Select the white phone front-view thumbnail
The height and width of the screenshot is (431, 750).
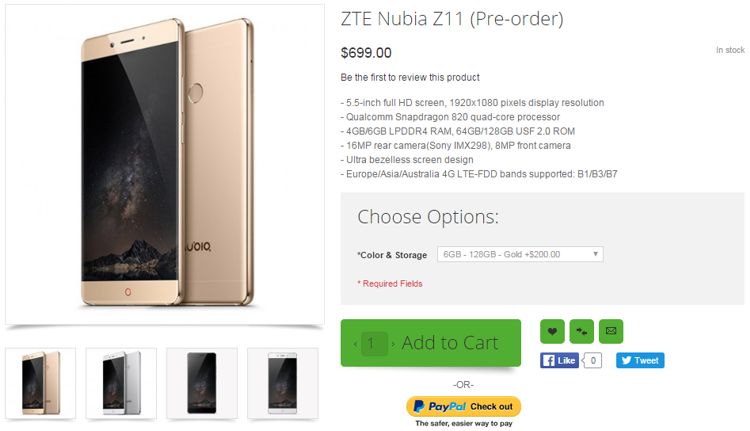[x=282, y=381]
